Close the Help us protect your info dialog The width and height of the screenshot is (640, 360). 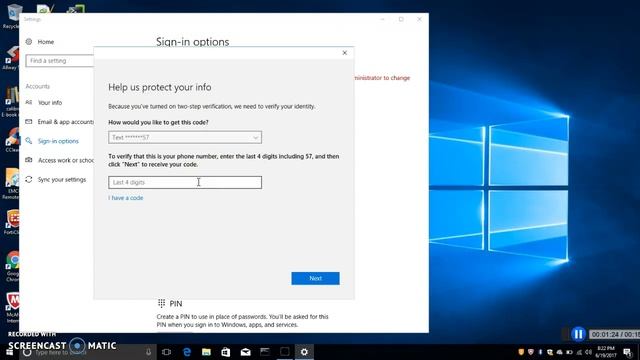(x=344, y=53)
